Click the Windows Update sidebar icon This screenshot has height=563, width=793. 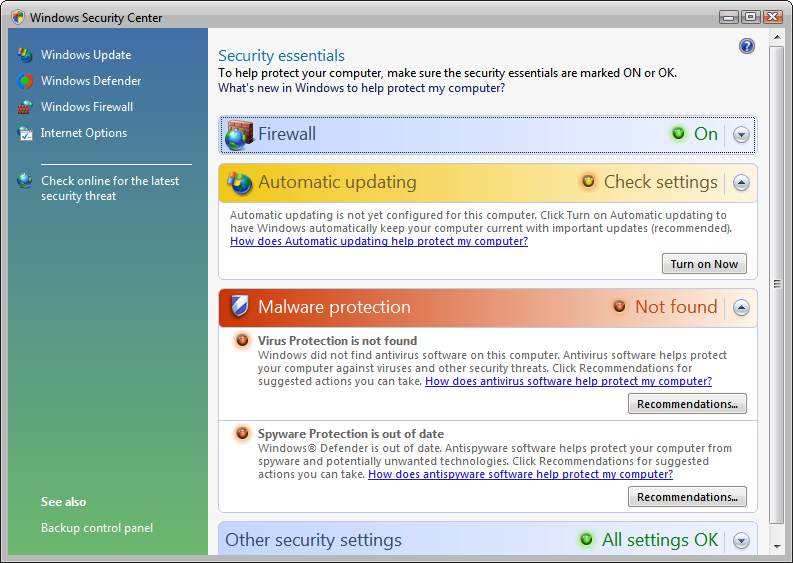coord(25,55)
